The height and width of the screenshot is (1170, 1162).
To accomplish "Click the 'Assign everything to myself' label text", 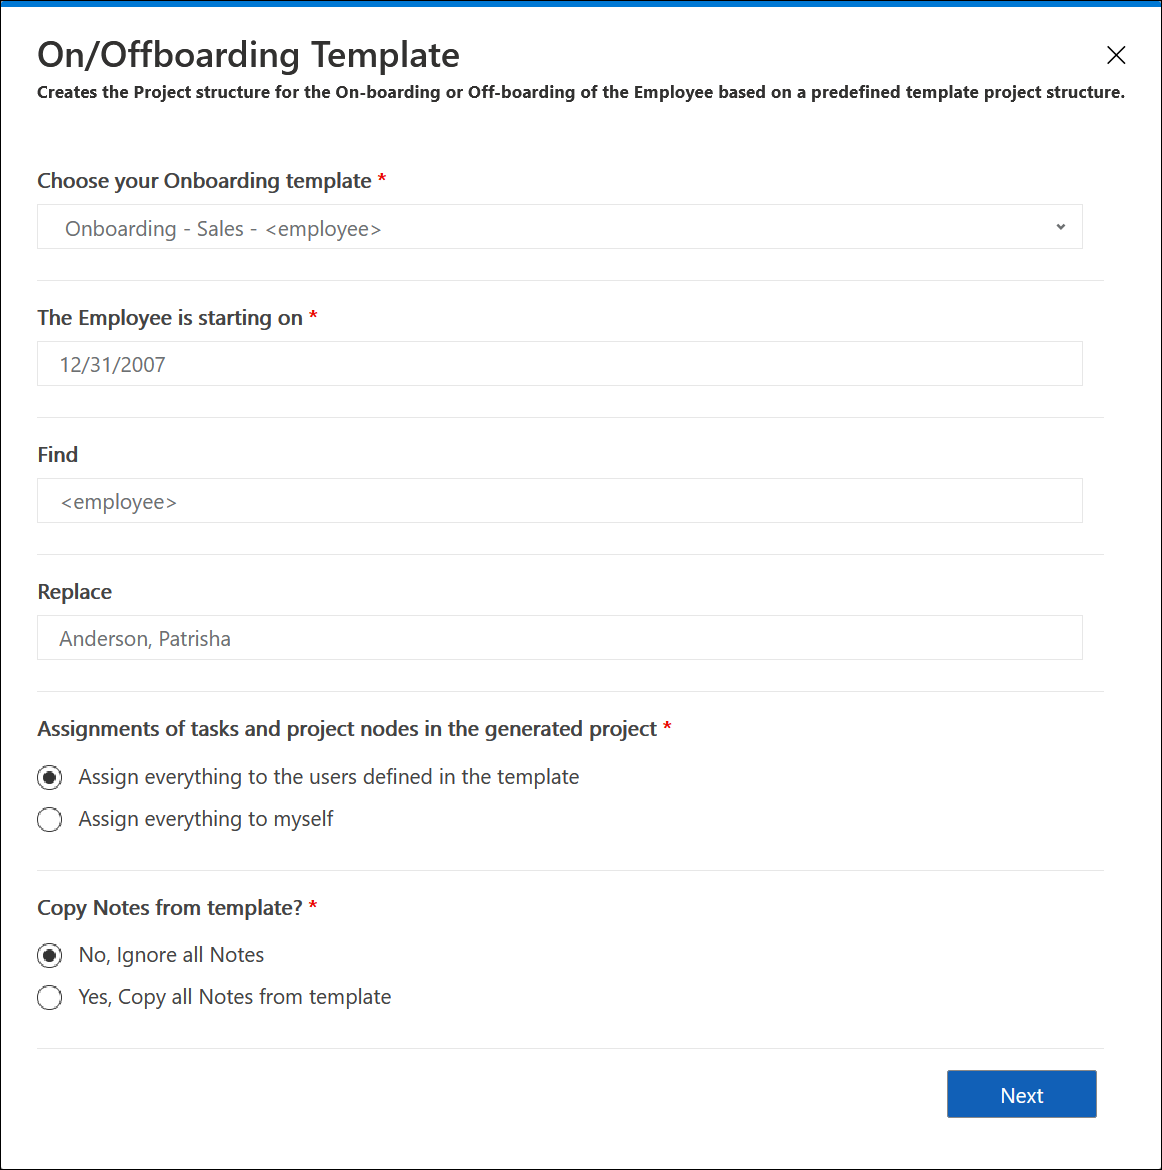I will pyautogui.click(x=206, y=819).
